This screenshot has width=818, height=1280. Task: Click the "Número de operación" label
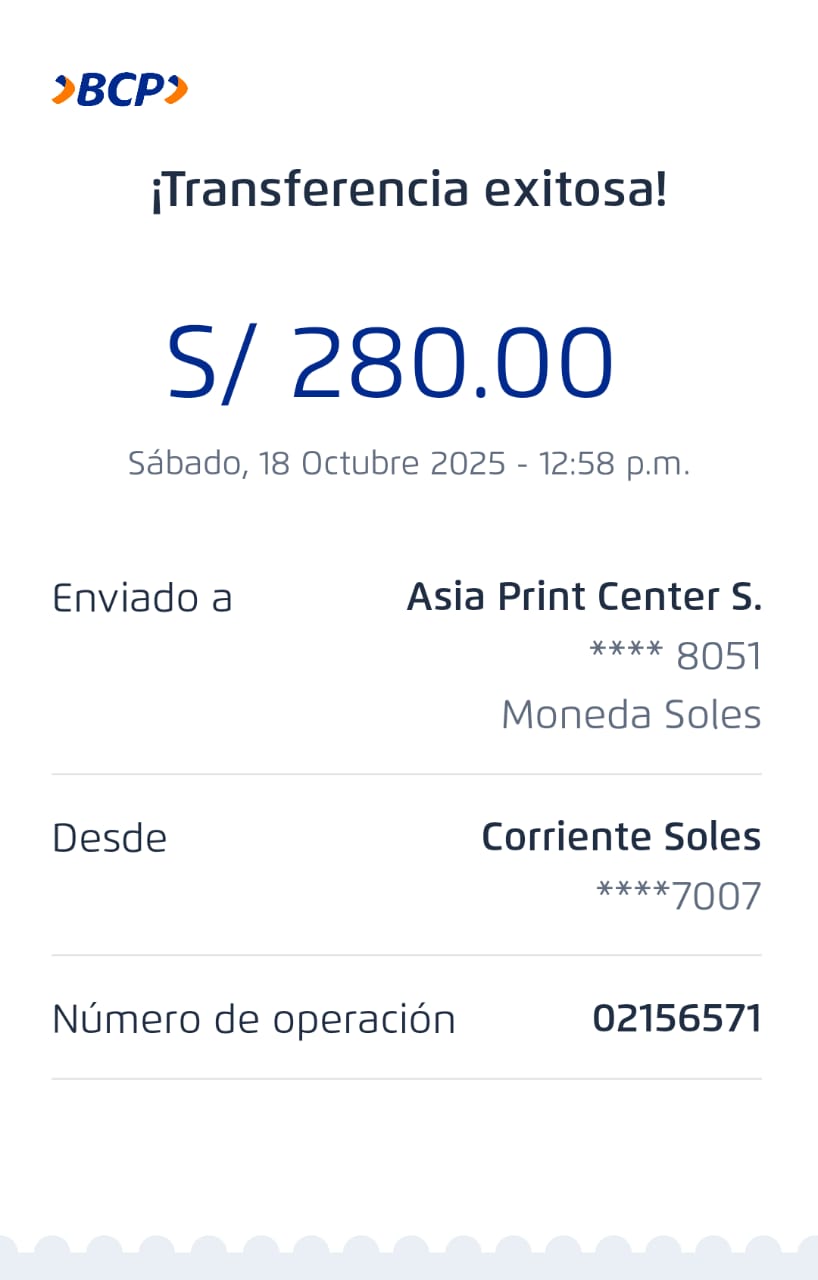[253, 1019]
